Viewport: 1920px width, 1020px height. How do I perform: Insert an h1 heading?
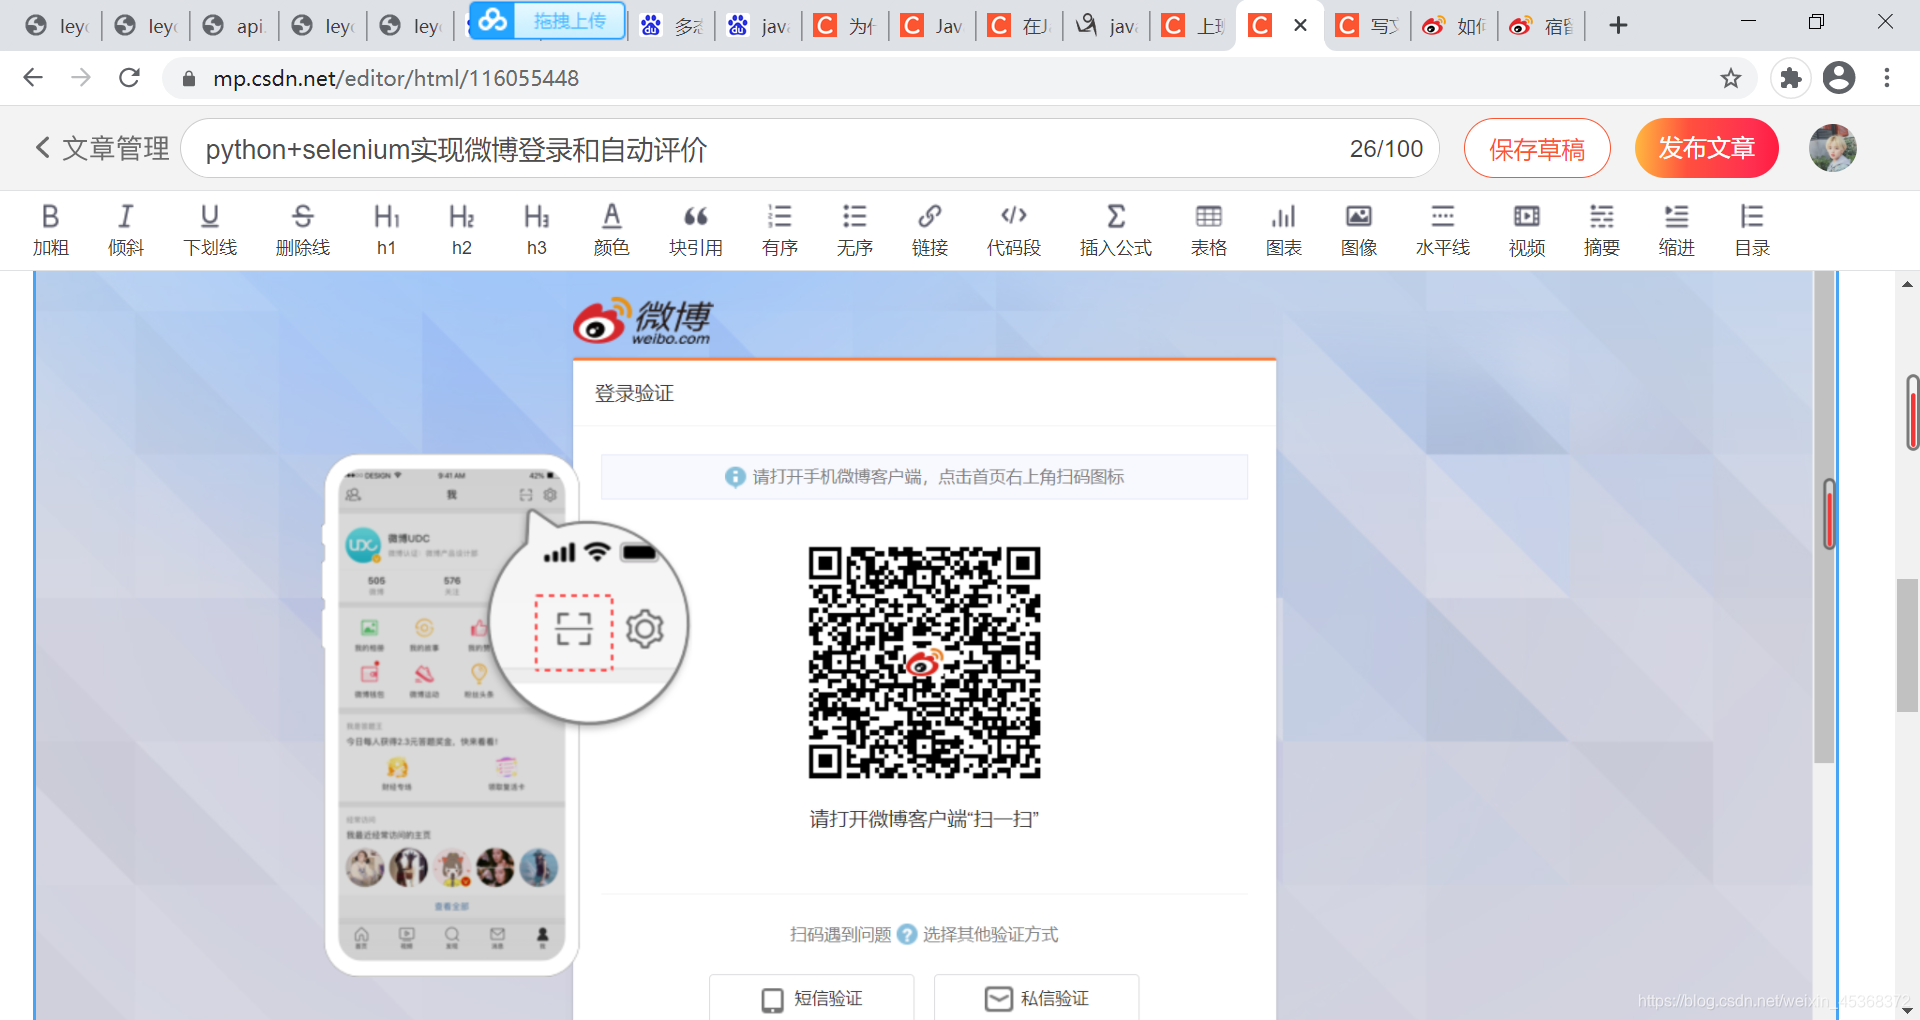click(386, 230)
